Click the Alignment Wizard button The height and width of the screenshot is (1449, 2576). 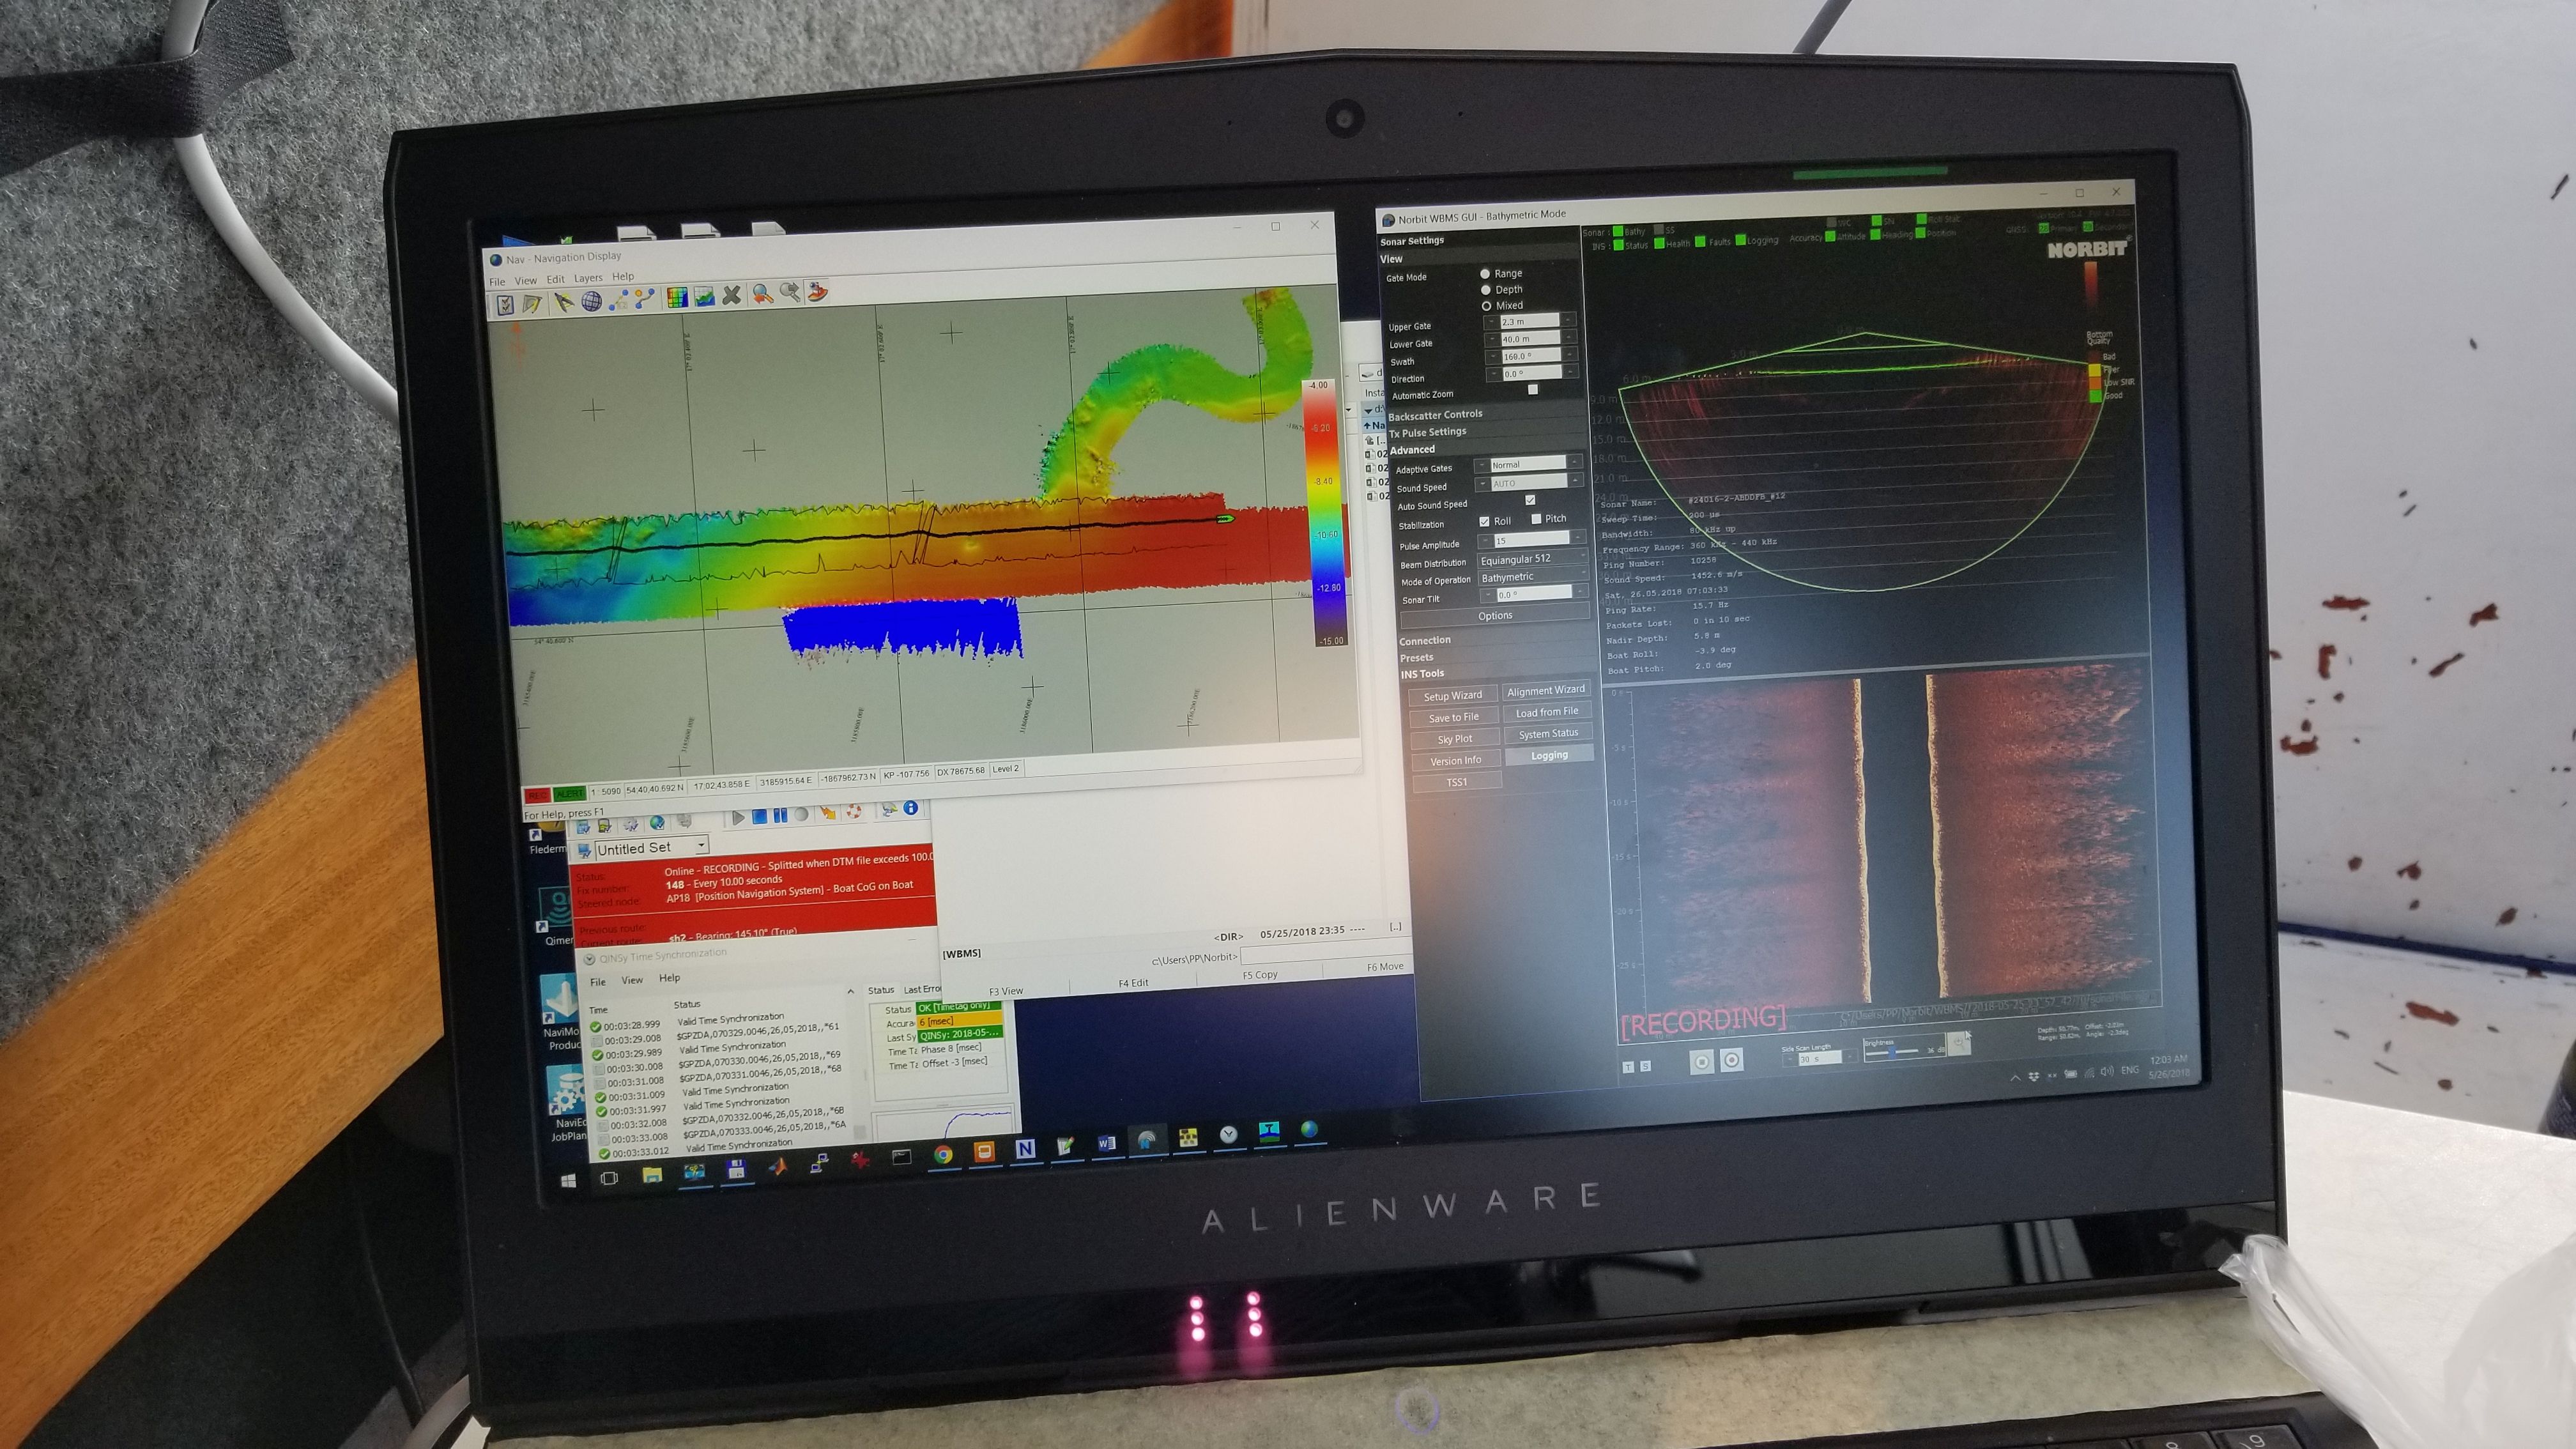click(1546, 690)
